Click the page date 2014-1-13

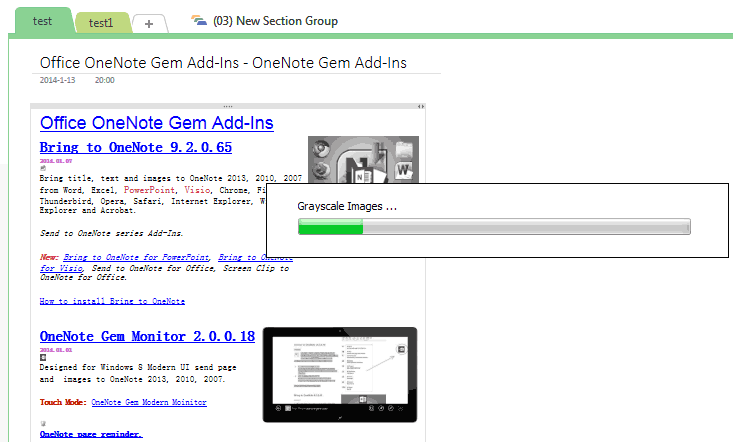[x=57, y=80]
